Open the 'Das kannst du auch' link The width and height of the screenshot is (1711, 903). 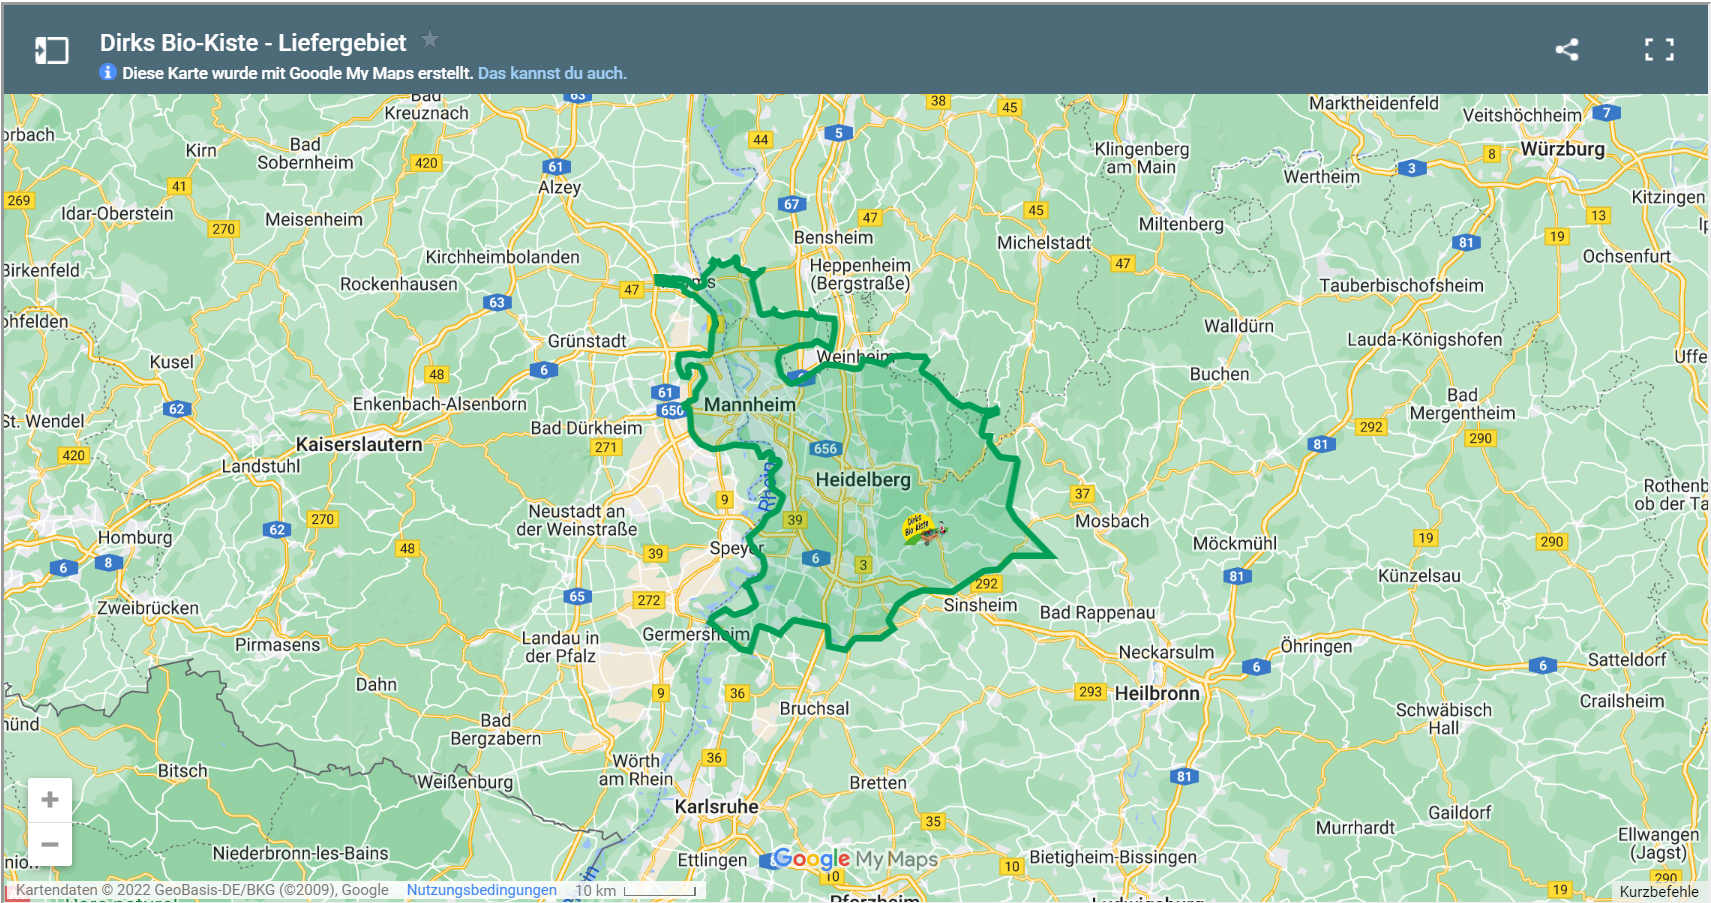[x=552, y=73]
